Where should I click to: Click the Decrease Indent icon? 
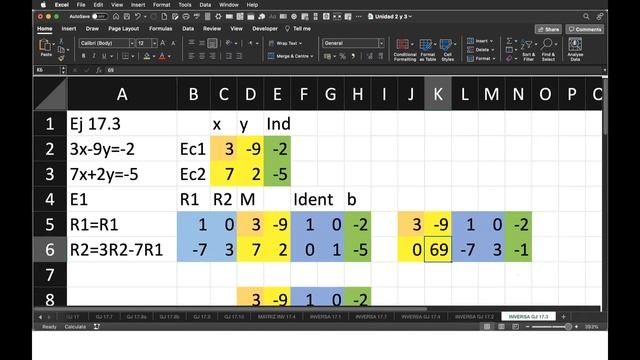229,56
